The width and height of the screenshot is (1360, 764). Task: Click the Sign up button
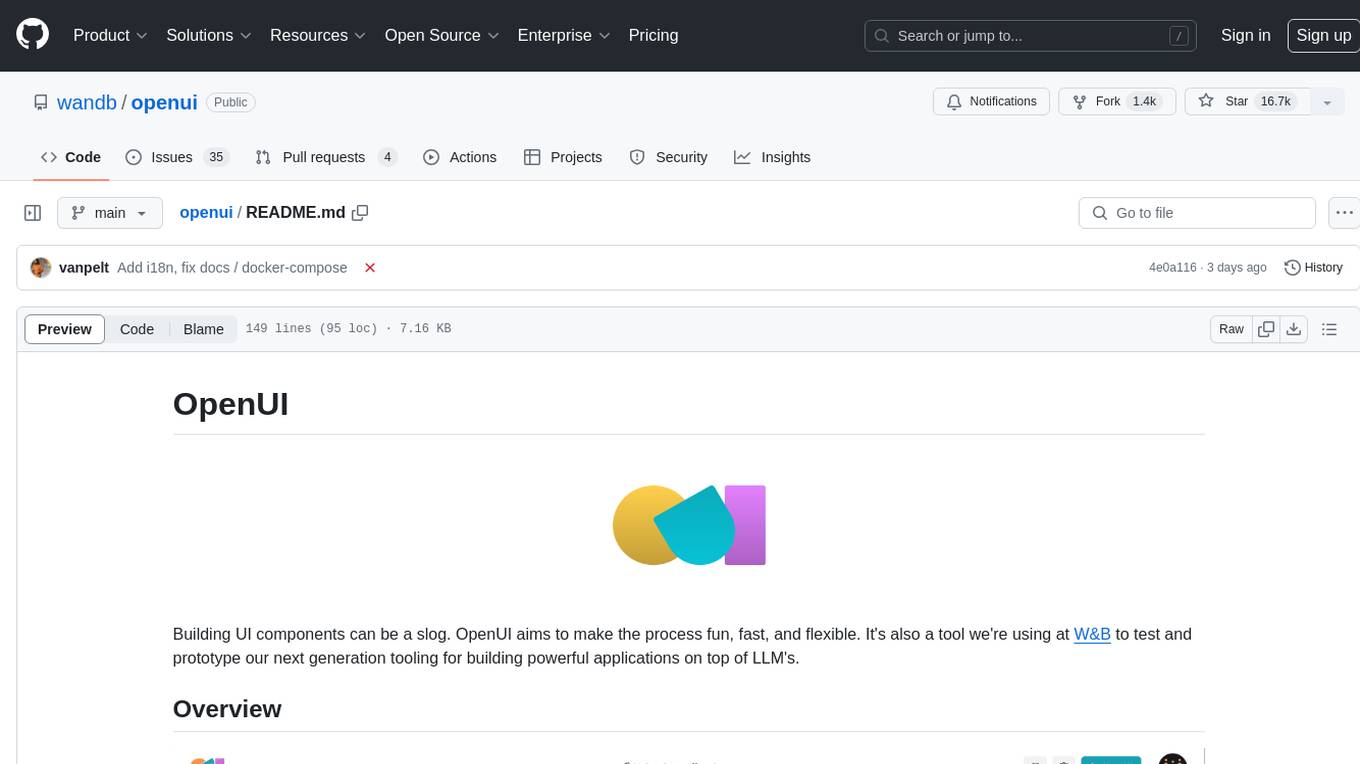click(x=1323, y=35)
